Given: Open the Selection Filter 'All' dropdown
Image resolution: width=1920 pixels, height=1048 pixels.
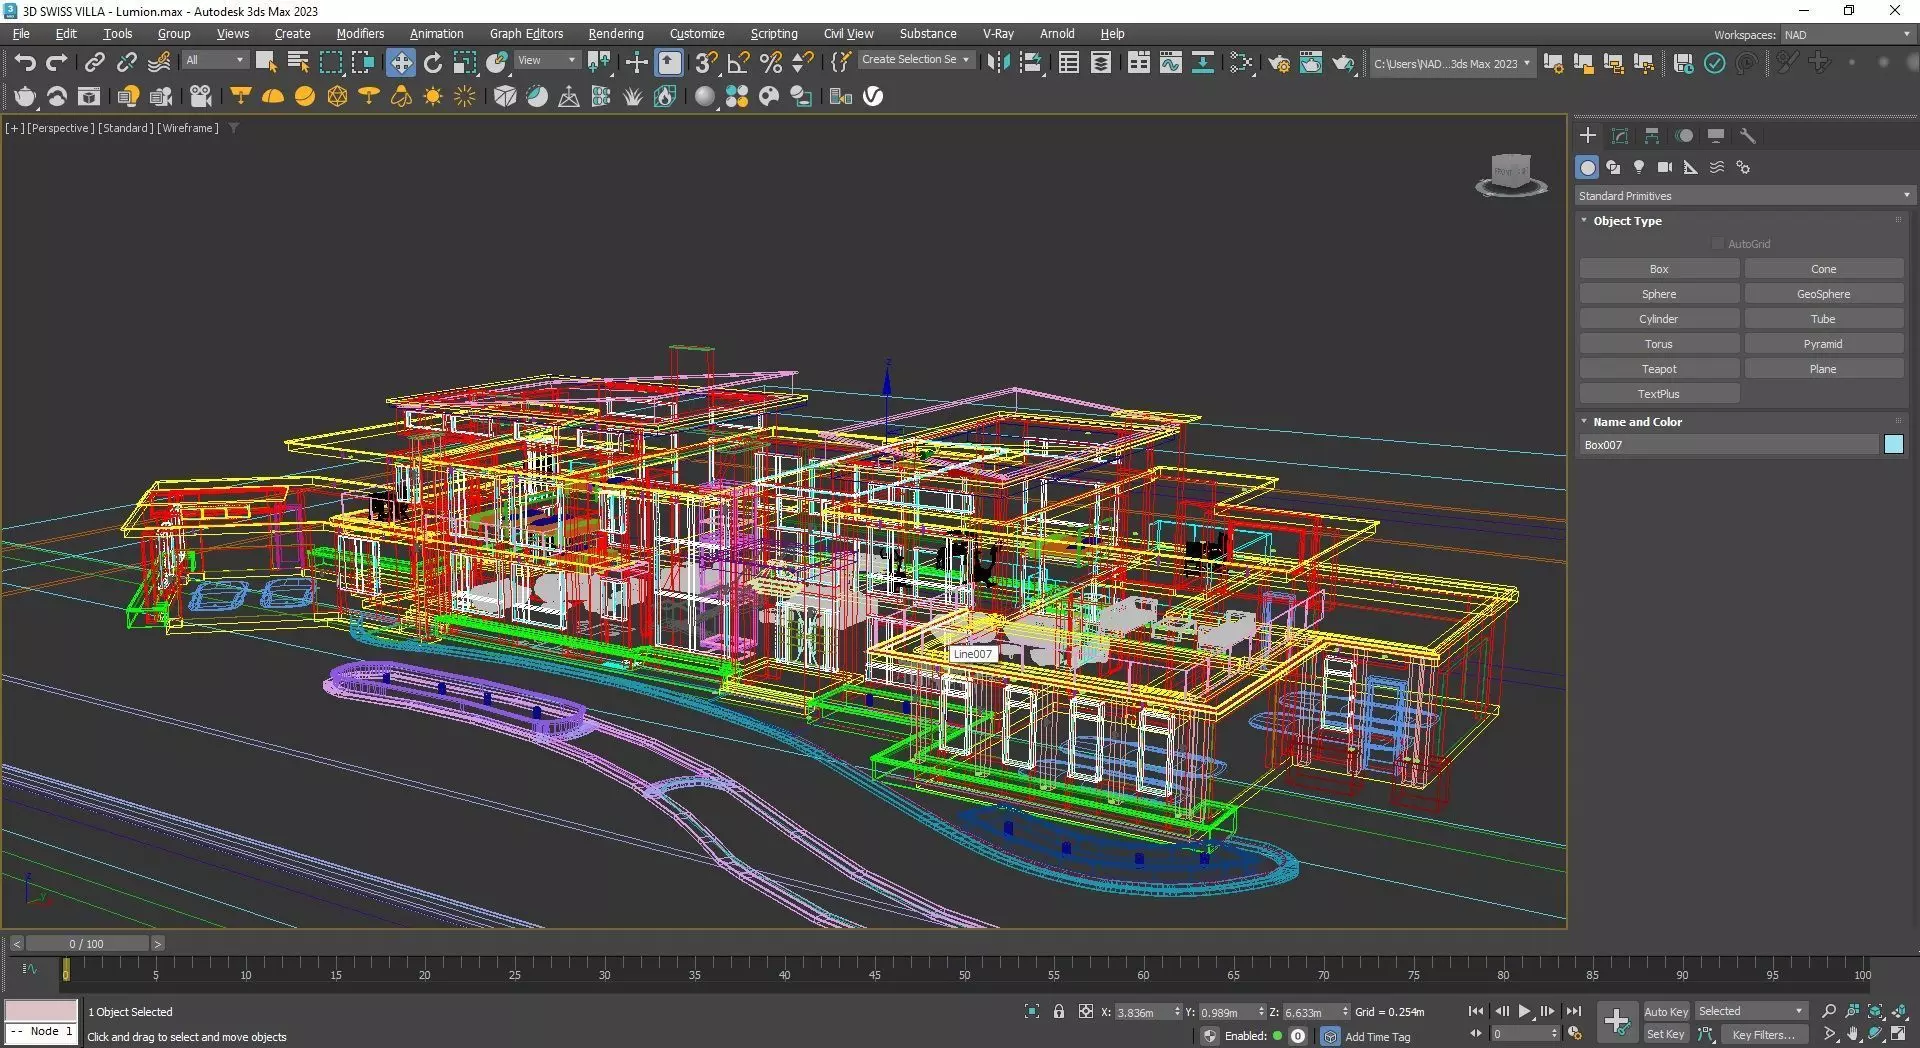Looking at the screenshot, I should coord(215,60).
